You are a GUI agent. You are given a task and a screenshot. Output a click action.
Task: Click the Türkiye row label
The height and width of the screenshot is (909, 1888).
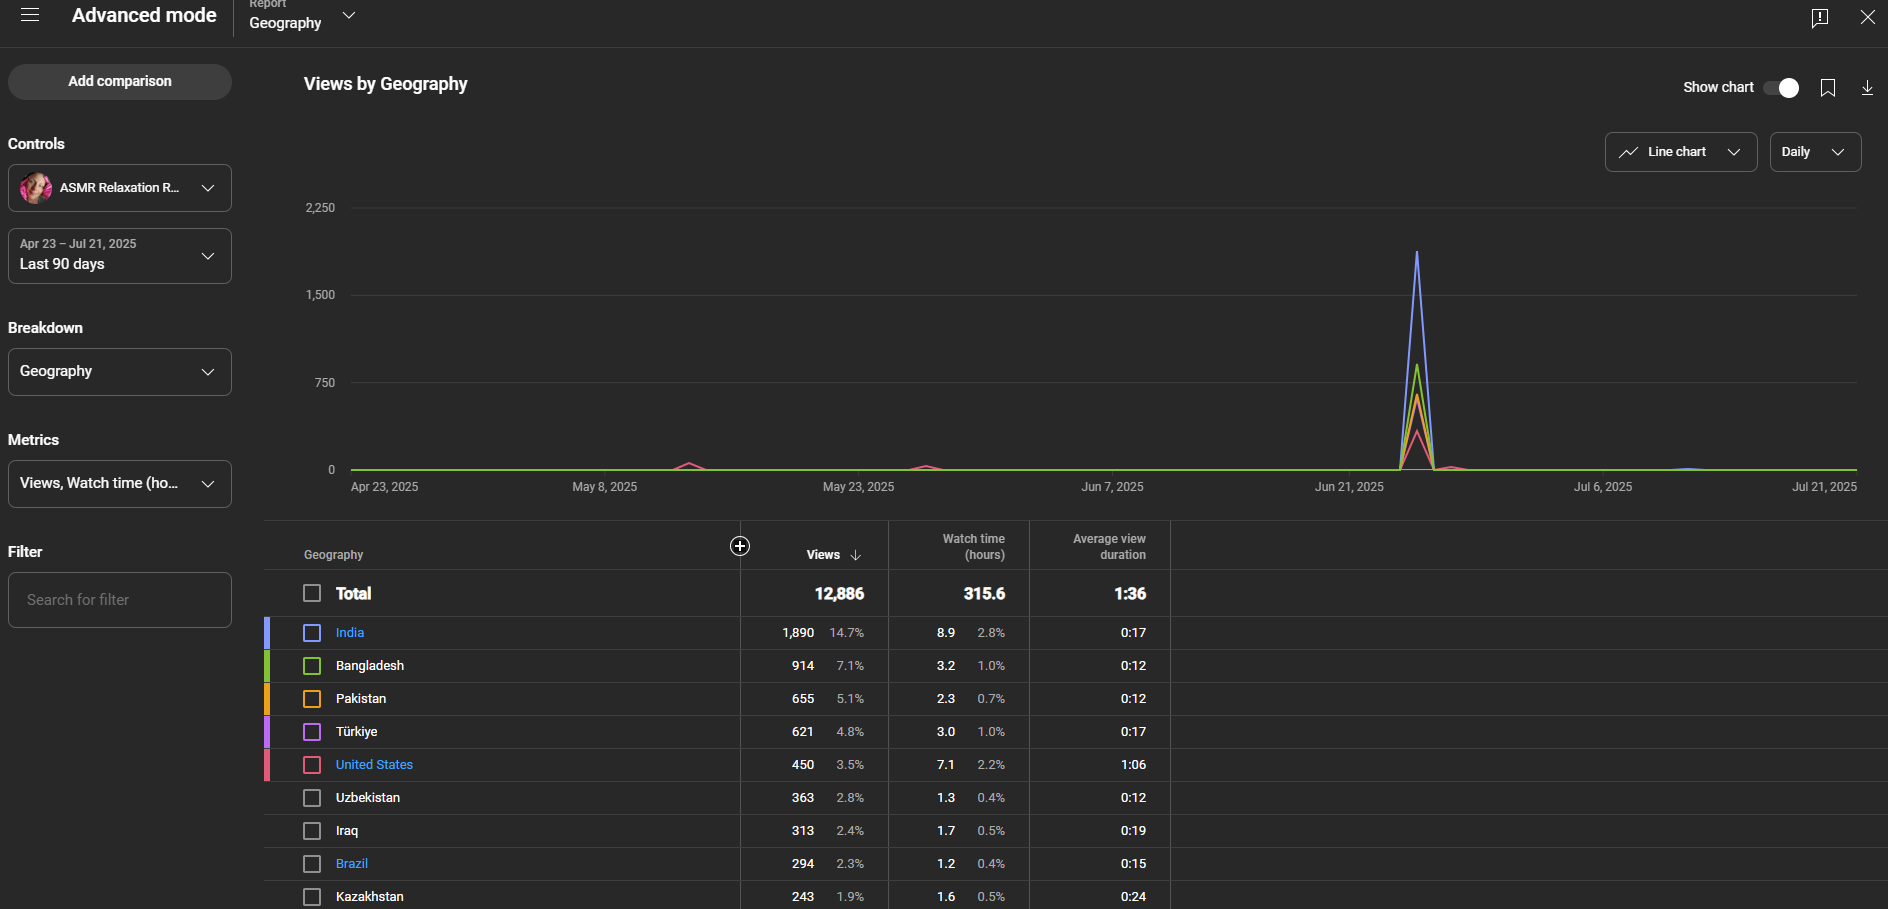click(x=357, y=732)
